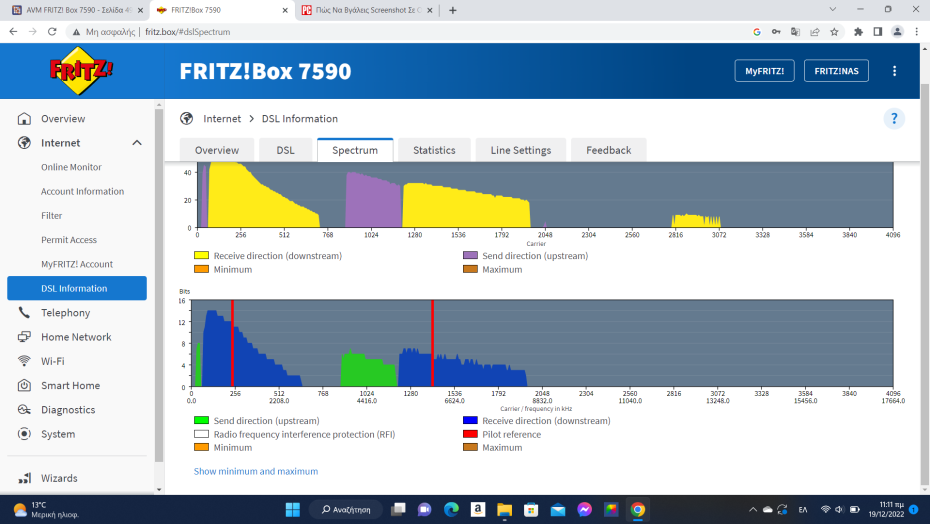Open the header three-dot options menu
Screen dimensions: 930x524
coord(894,71)
